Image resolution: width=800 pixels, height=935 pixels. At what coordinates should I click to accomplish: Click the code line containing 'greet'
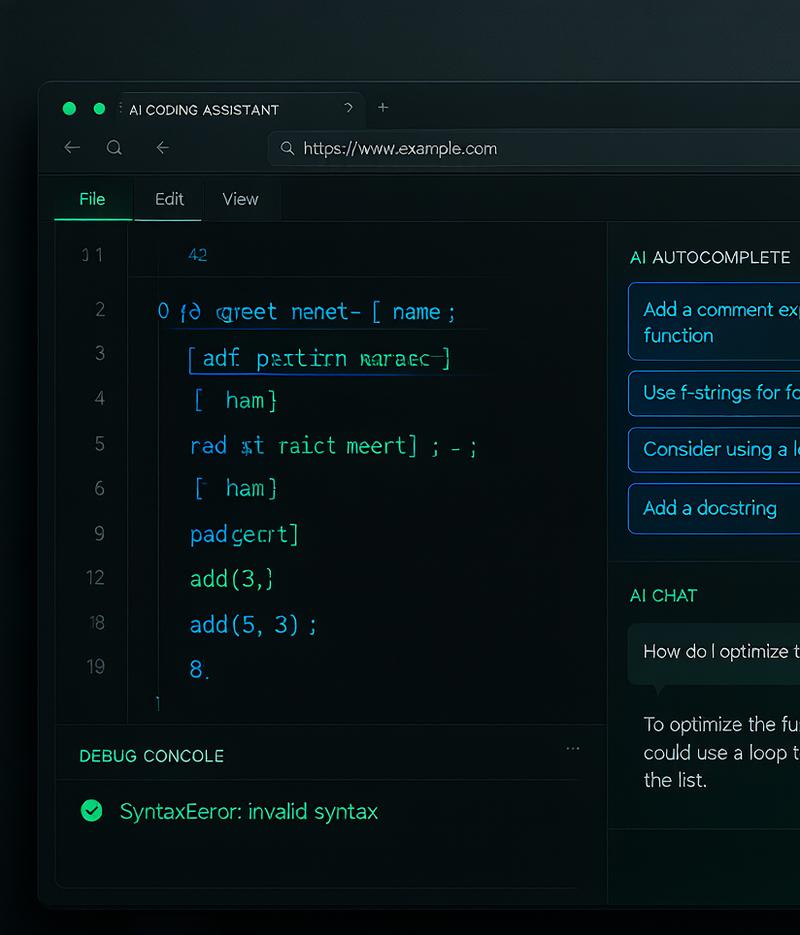click(x=306, y=312)
